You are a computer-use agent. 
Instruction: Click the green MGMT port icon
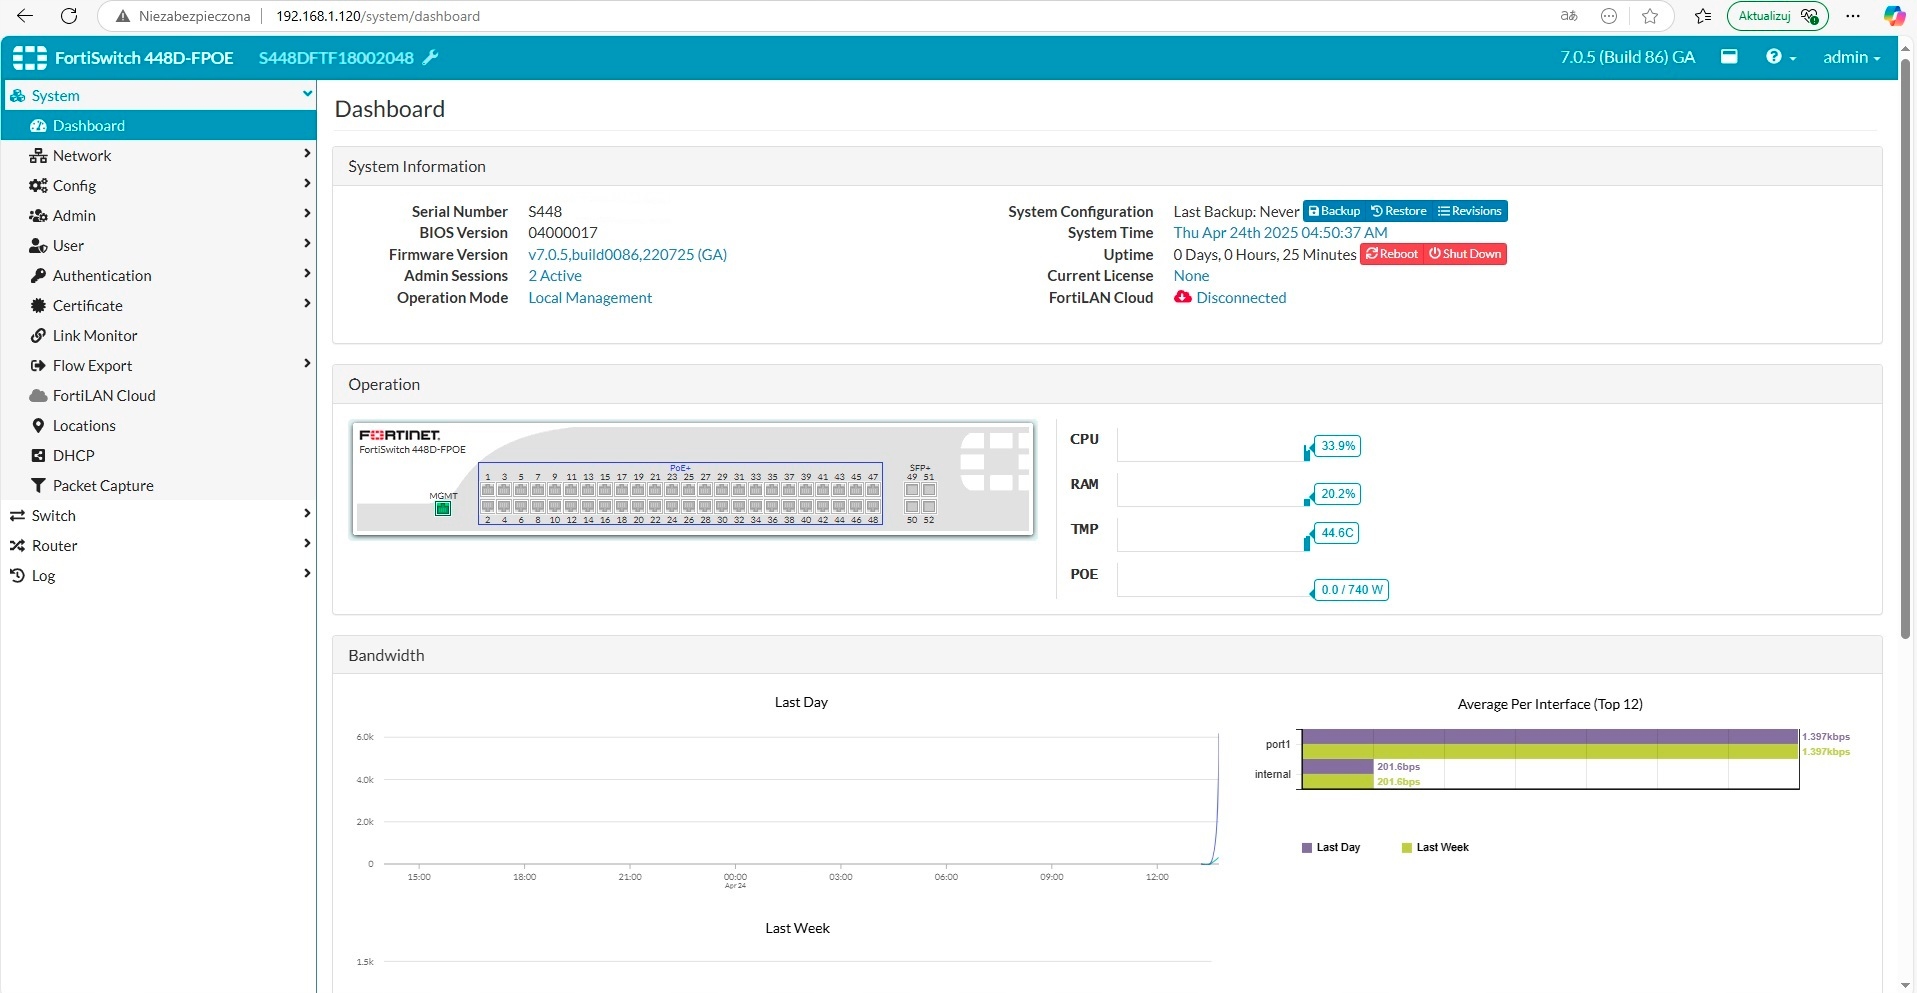point(443,509)
